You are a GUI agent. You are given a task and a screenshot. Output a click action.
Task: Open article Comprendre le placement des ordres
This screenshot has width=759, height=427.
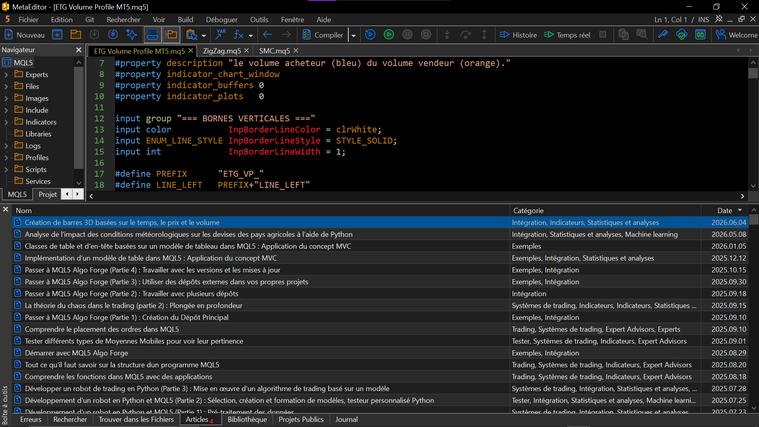[x=102, y=329]
